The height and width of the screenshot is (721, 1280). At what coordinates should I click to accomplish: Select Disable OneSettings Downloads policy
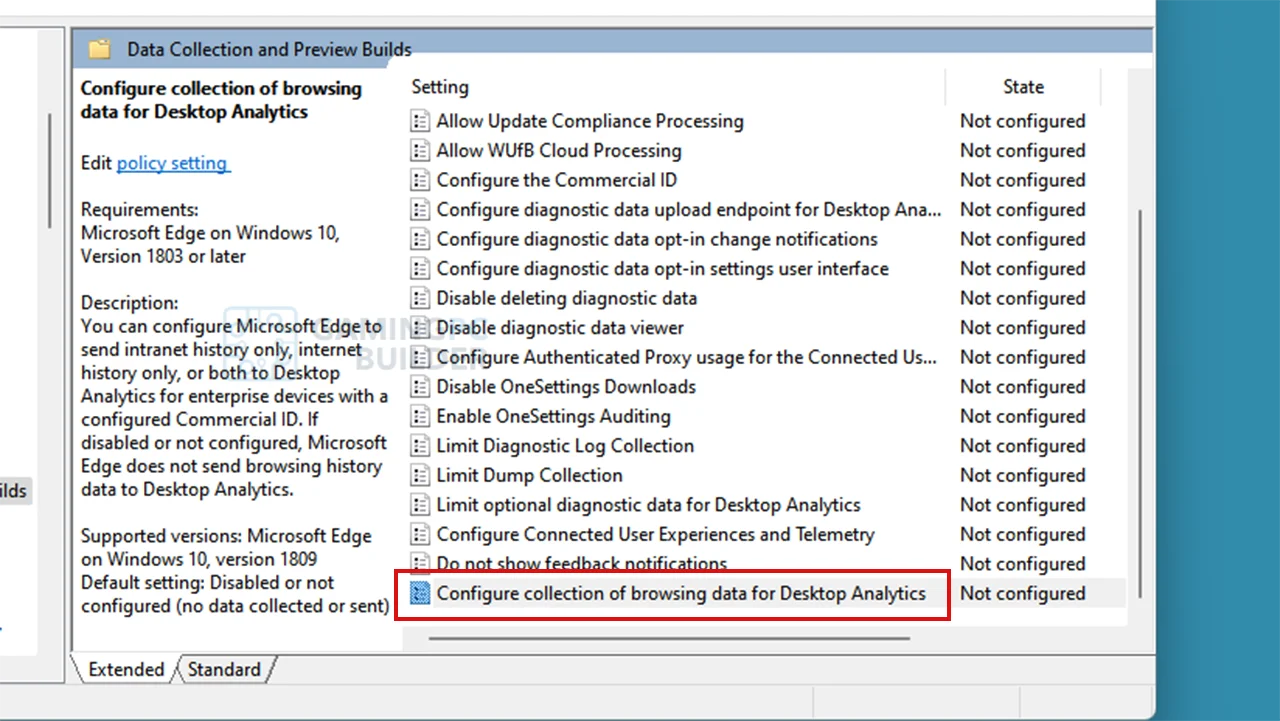[566, 387]
